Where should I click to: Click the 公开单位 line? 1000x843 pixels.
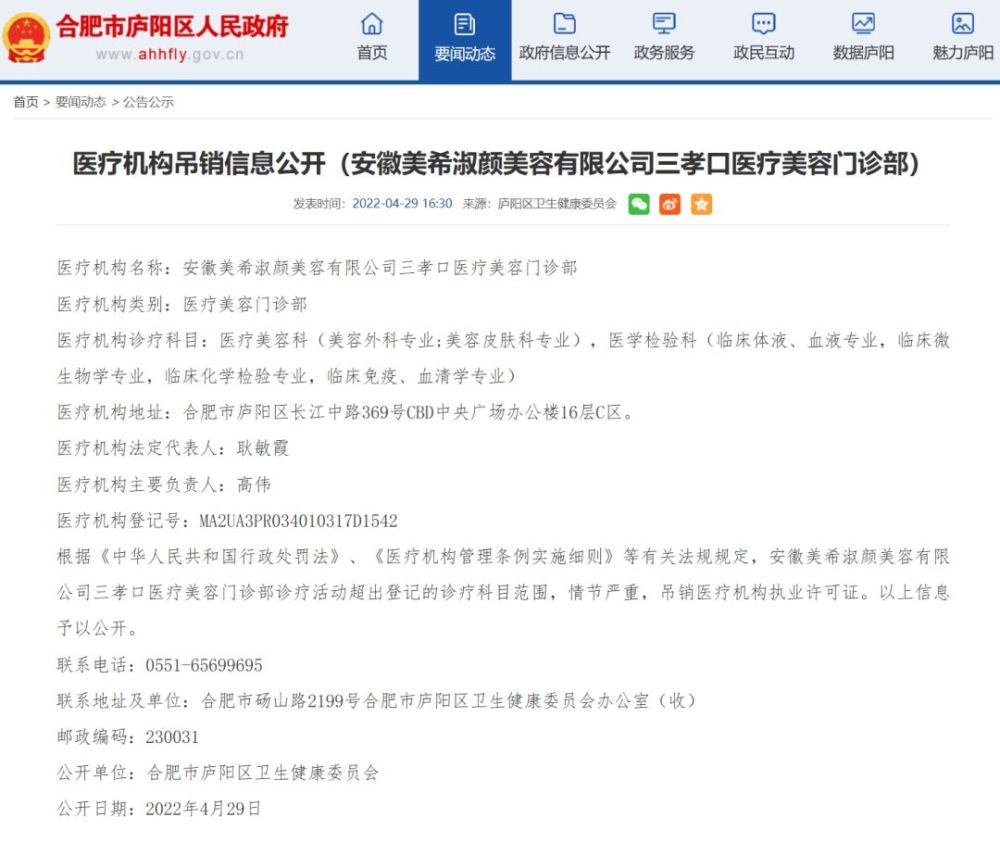218,773
